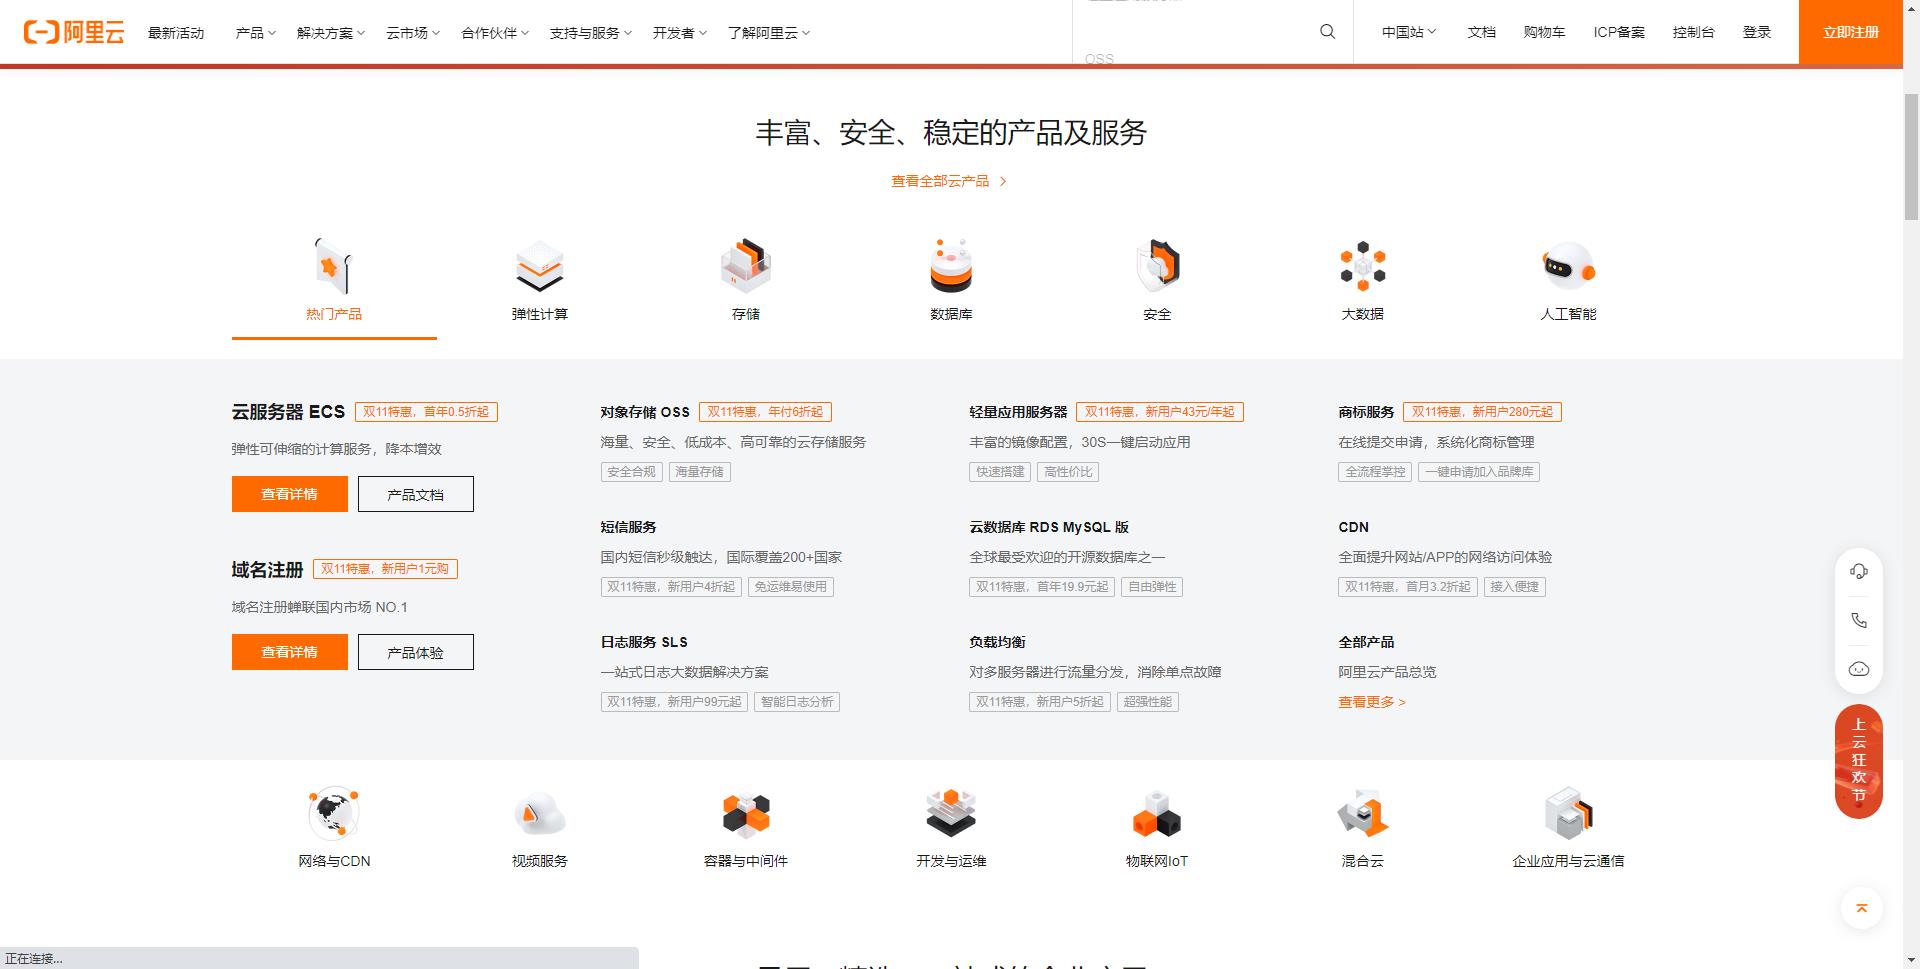Open the 对象存储 OSS product link
This screenshot has height=969, width=1920.
click(x=645, y=412)
